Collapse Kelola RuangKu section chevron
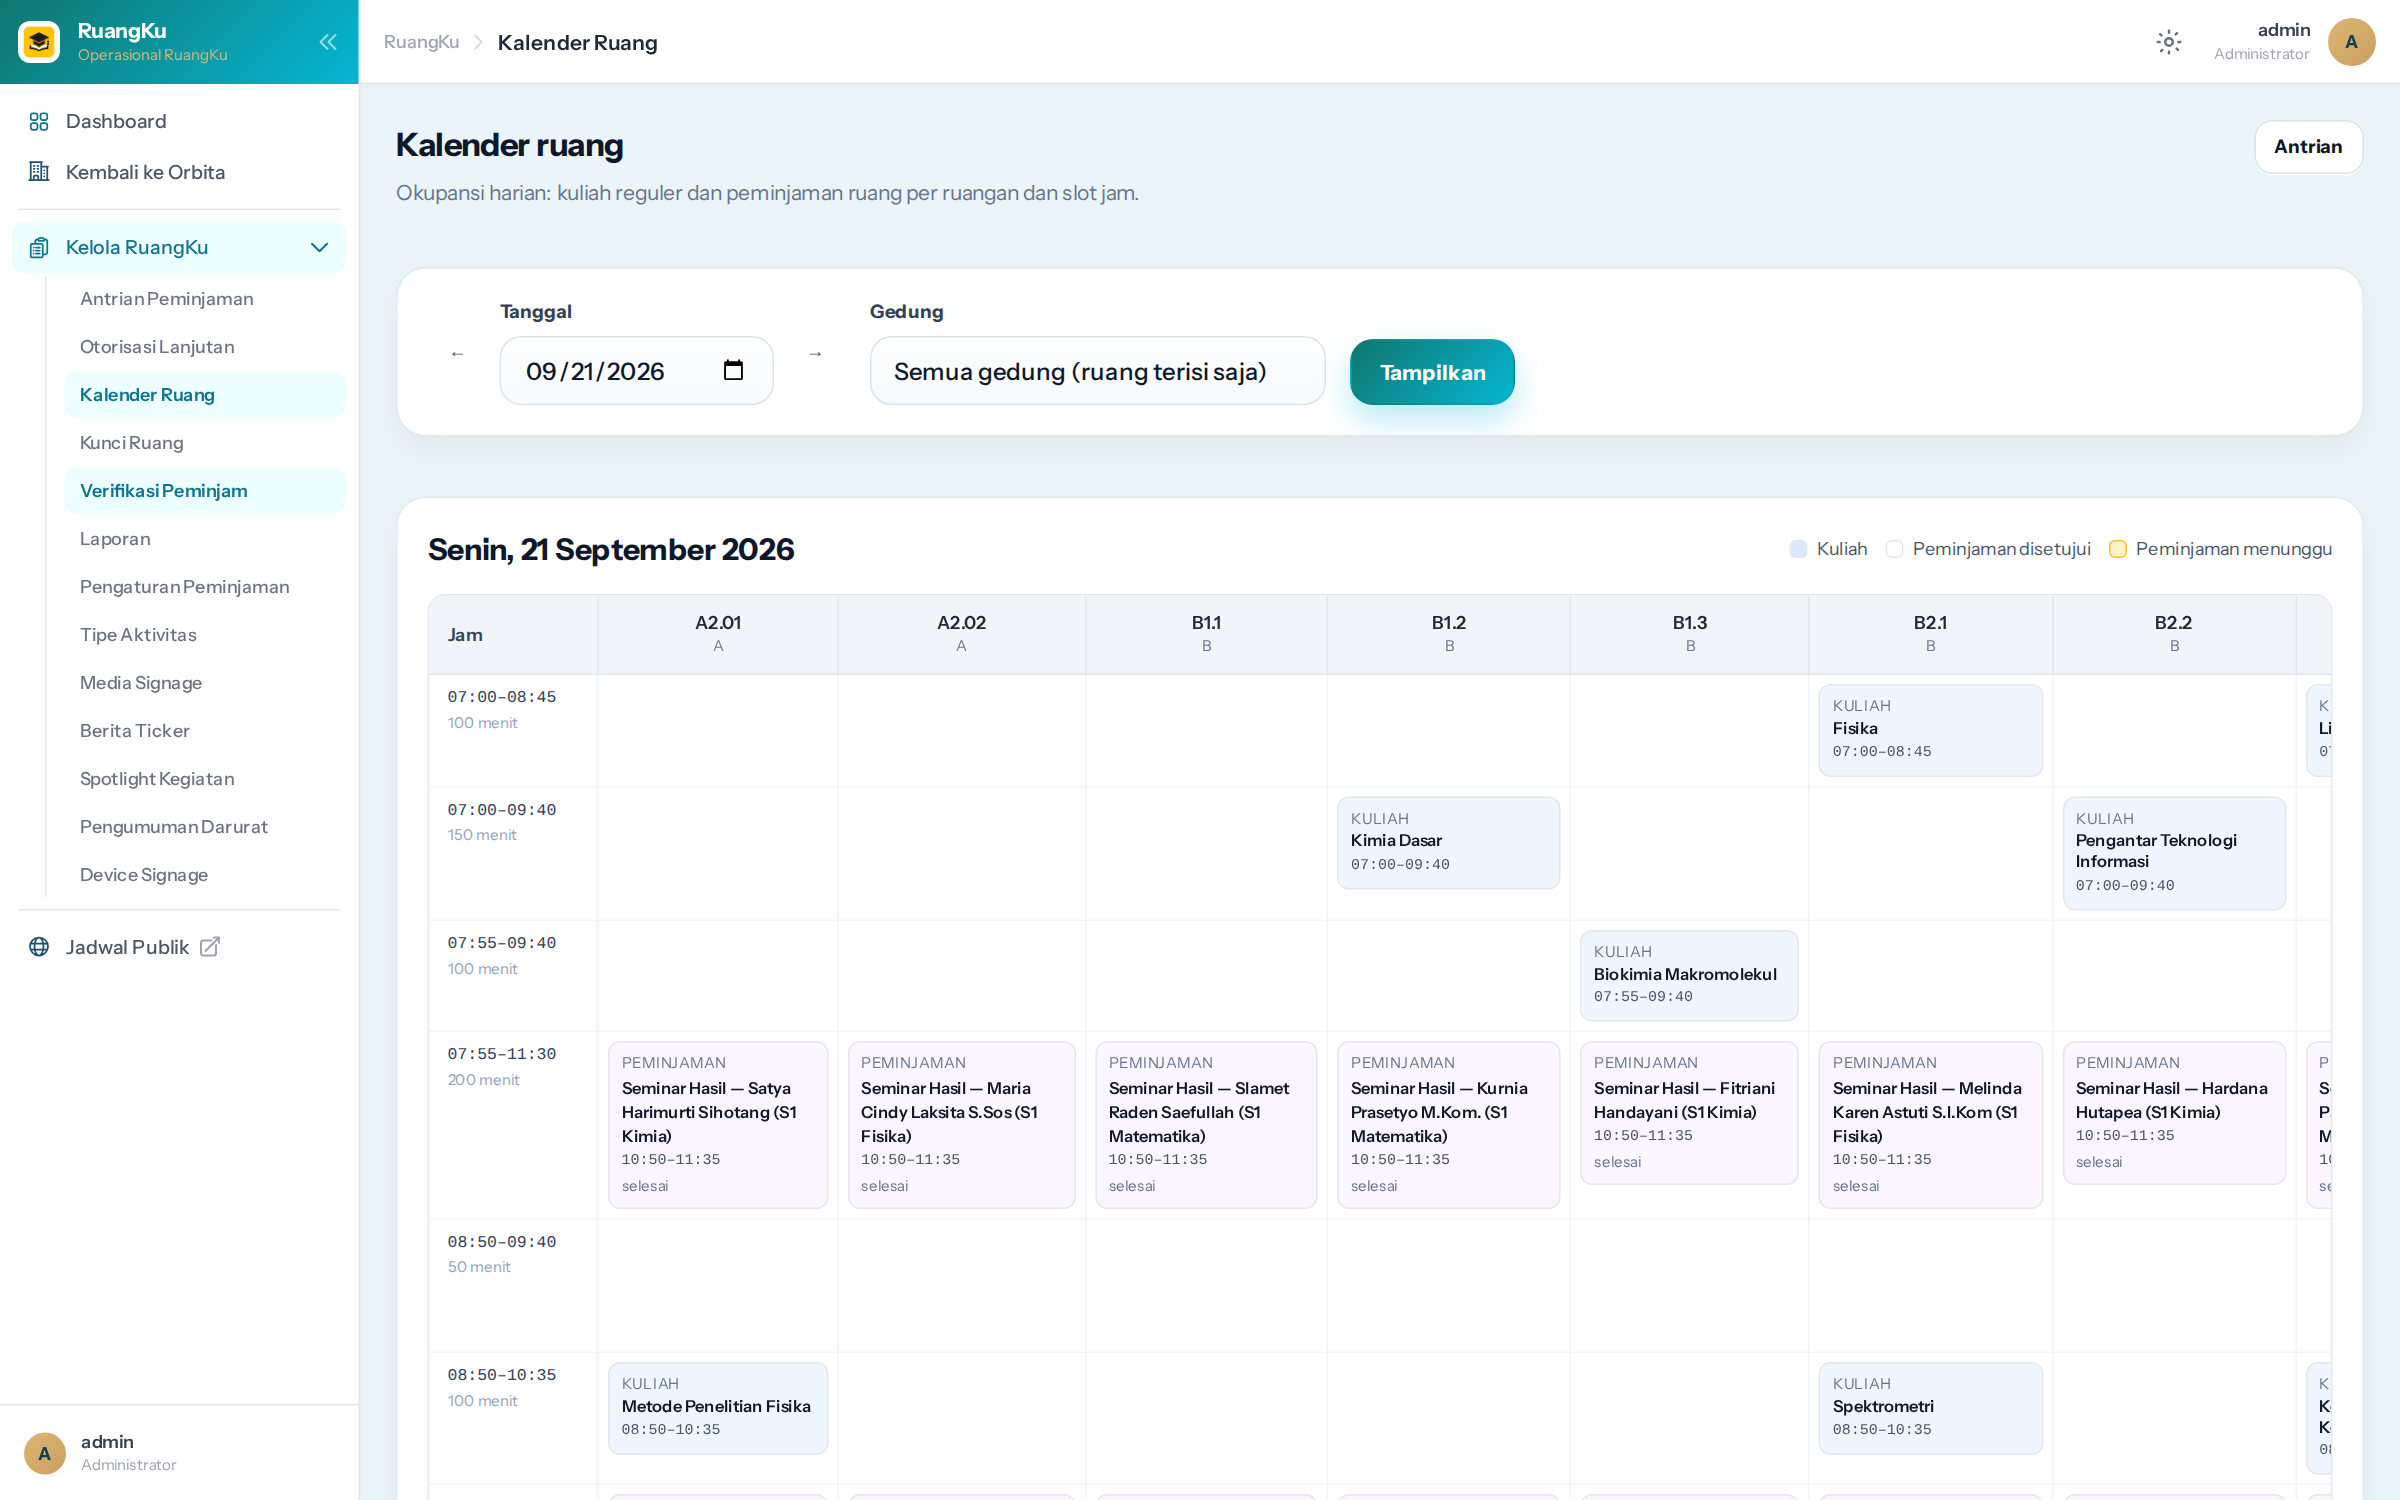 [319, 247]
